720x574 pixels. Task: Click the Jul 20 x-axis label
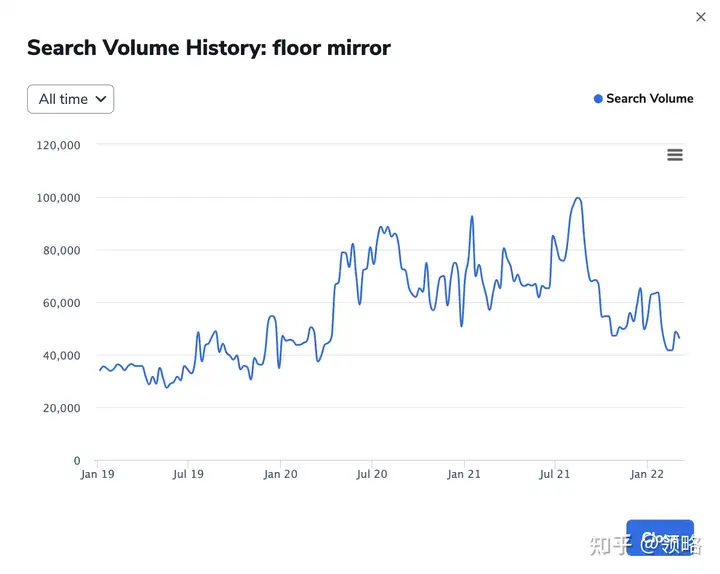click(x=371, y=474)
